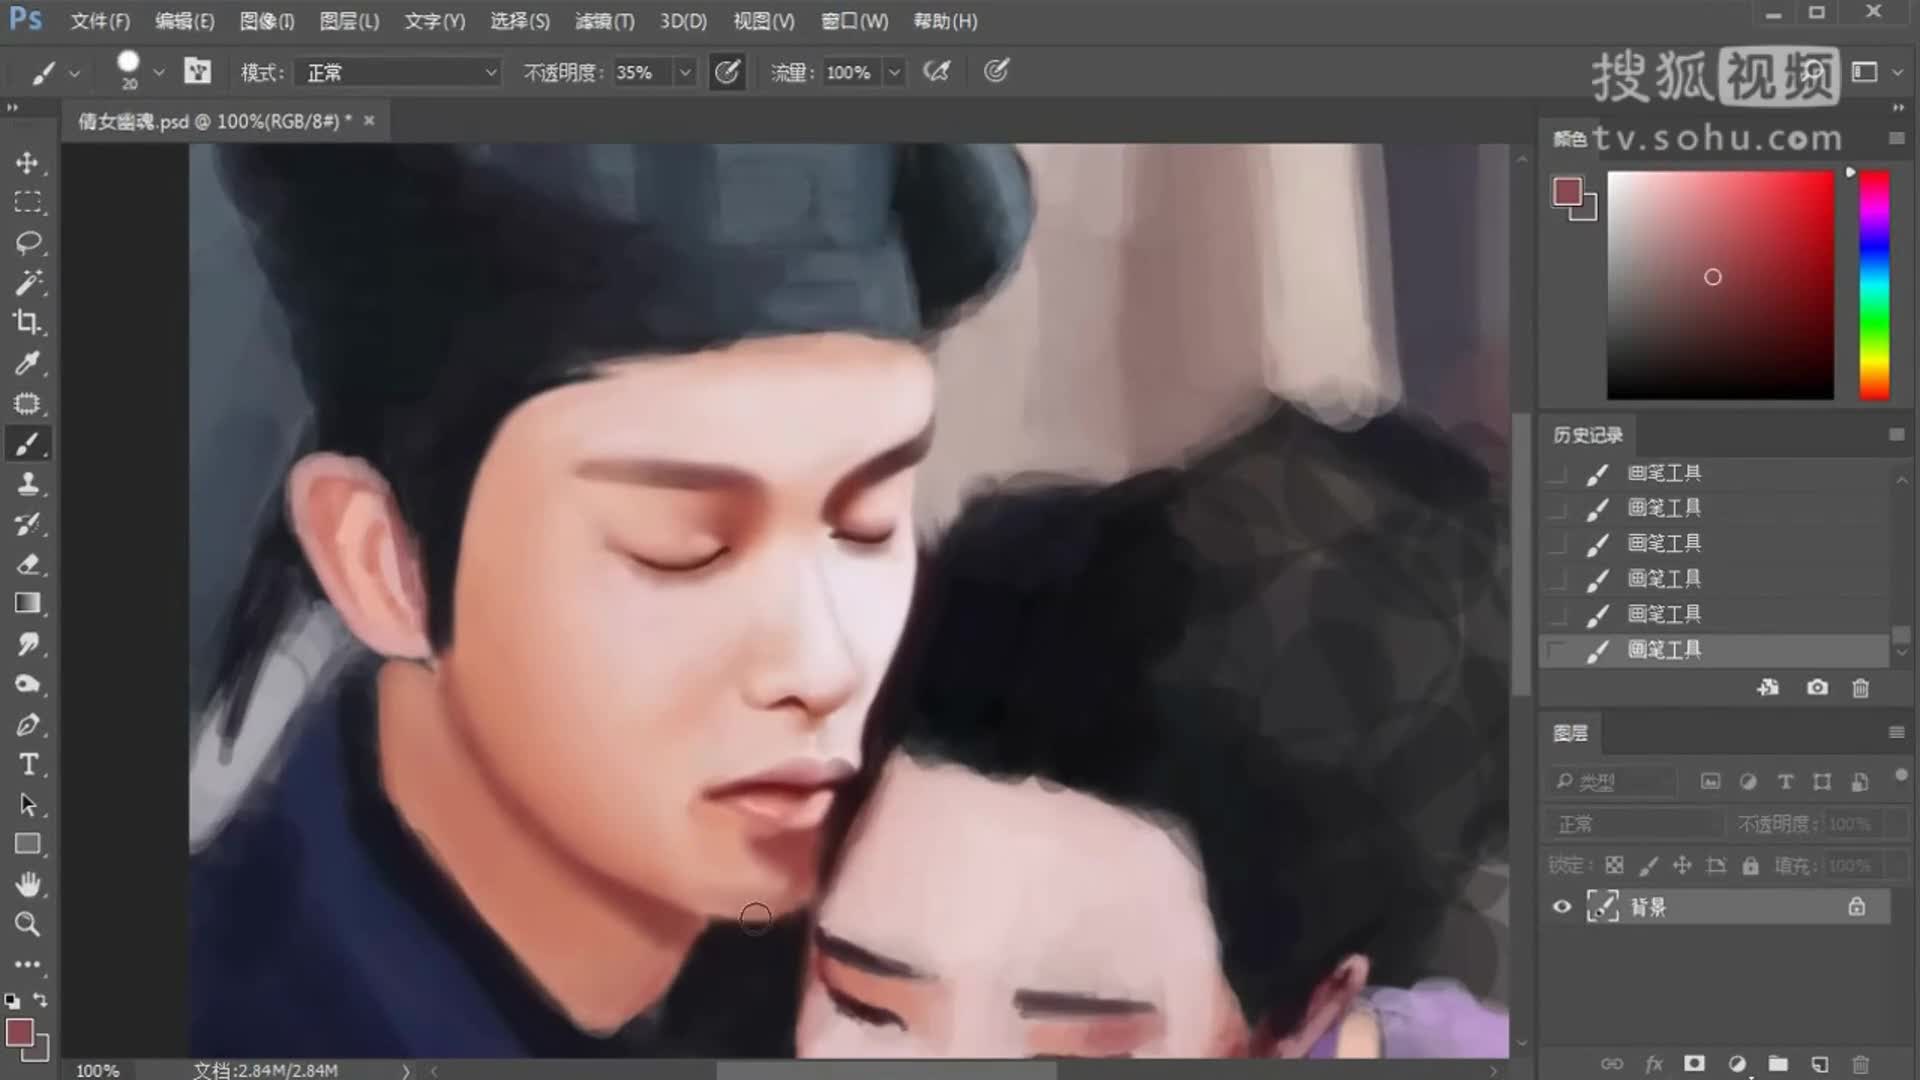Select the Patch healing tool
The width and height of the screenshot is (1920, 1080).
pyautogui.click(x=27, y=403)
